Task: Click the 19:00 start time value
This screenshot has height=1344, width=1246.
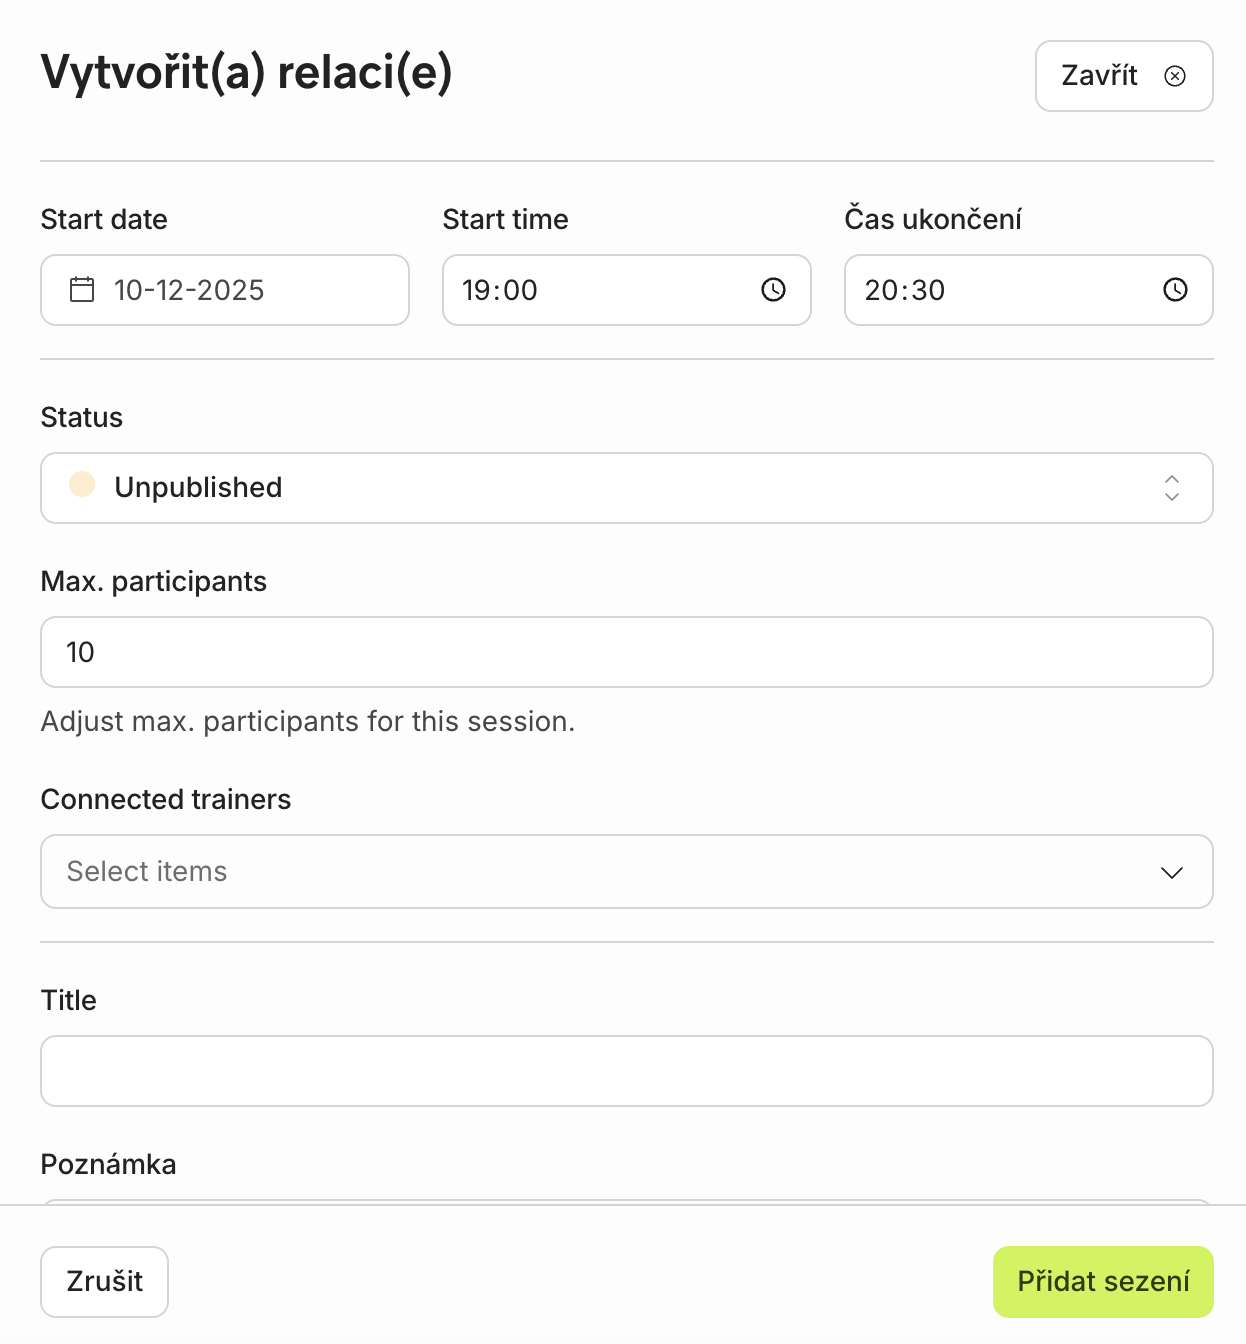Action: 500,290
